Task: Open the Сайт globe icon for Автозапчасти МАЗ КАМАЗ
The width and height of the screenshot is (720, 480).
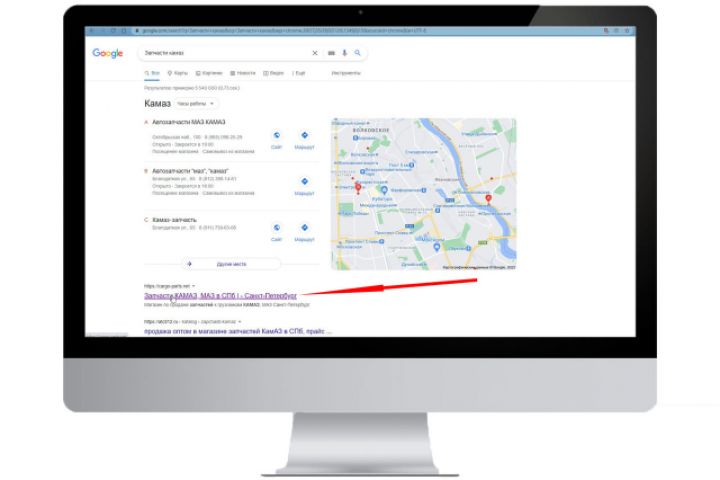Action: [x=276, y=136]
